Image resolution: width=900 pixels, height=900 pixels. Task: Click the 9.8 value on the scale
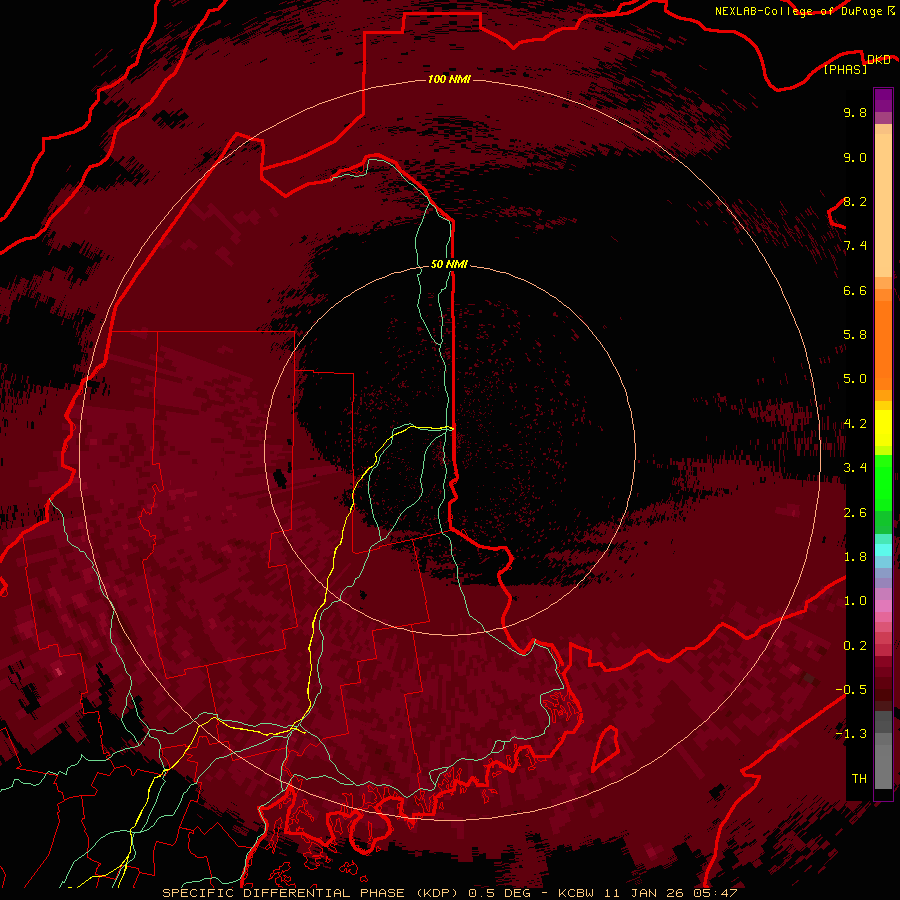point(855,112)
